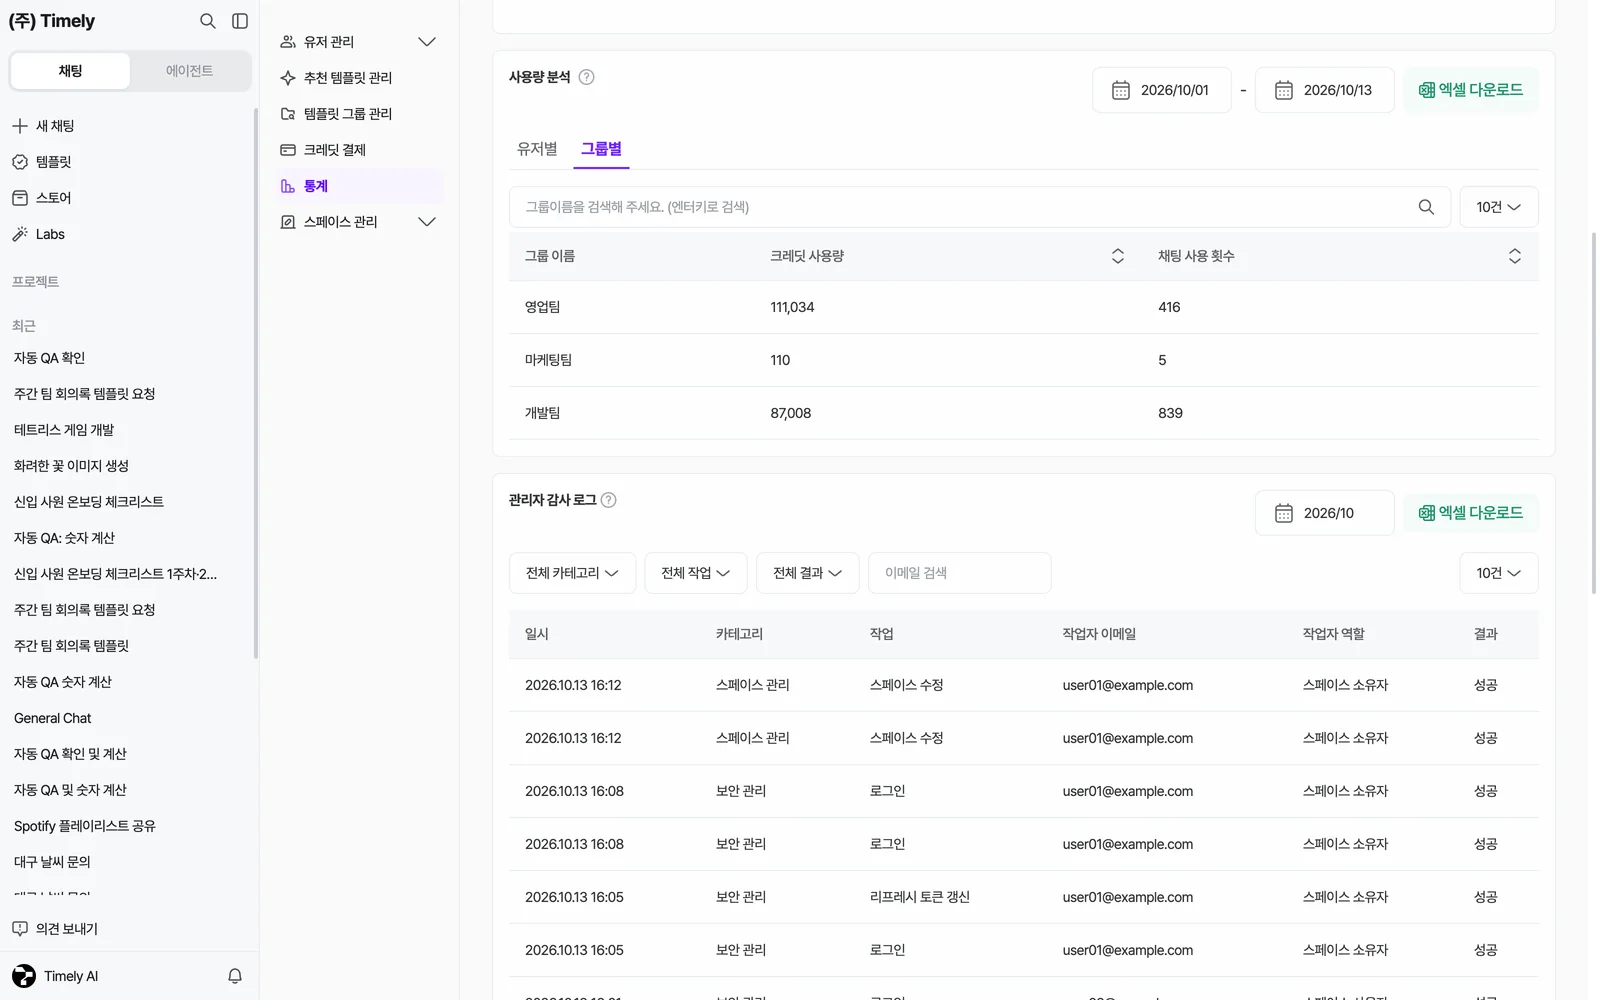Image resolution: width=1600 pixels, height=1000 pixels.
Task: Open the 전체 작업 filter dropdown
Action: click(x=696, y=573)
